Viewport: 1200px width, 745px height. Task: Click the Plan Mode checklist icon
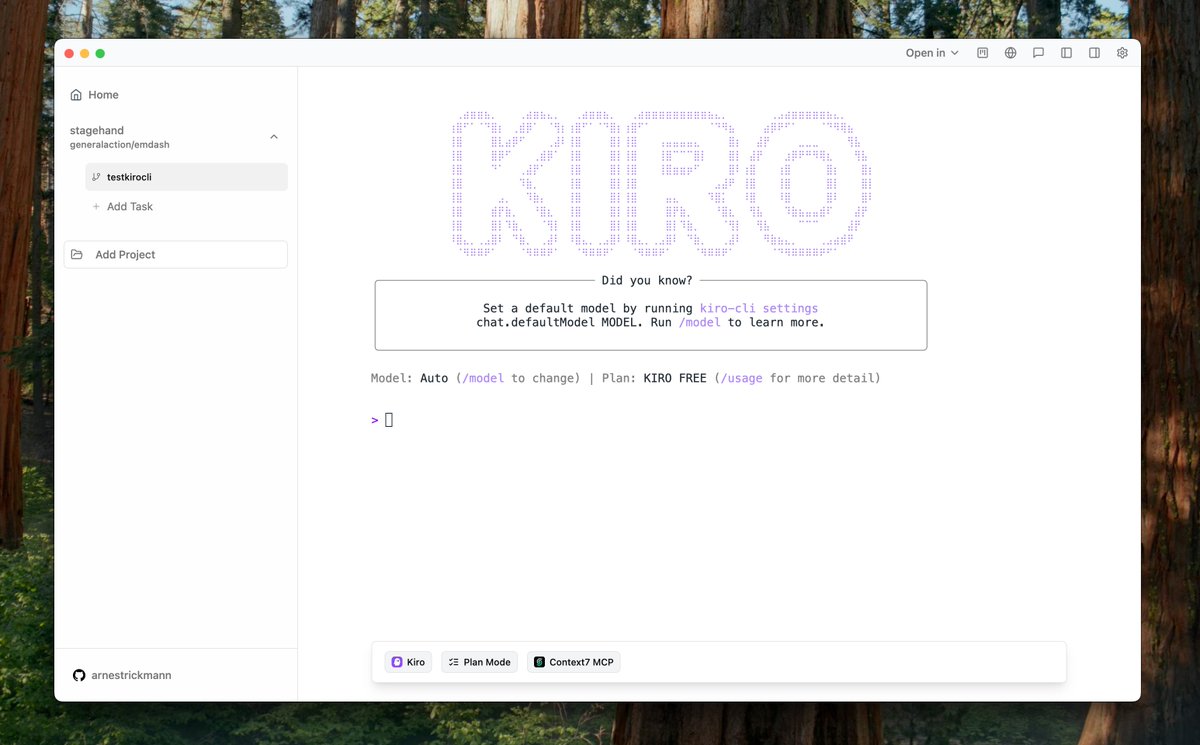coord(453,662)
